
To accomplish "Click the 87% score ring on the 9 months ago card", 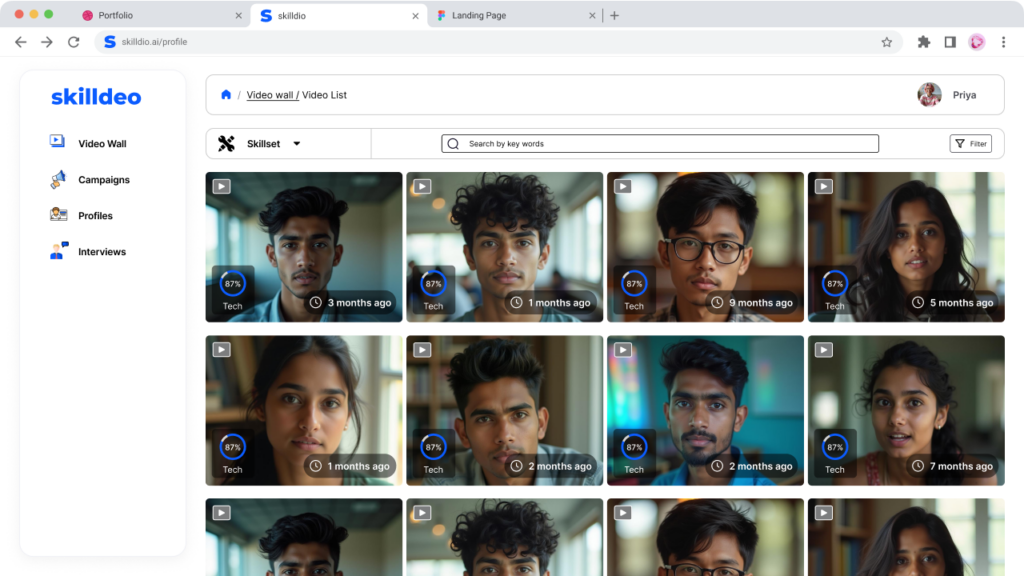I will [634, 284].
